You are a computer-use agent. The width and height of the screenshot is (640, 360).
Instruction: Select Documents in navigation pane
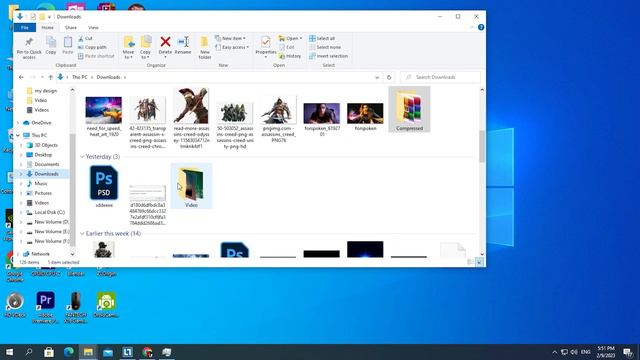coord(47,164)
